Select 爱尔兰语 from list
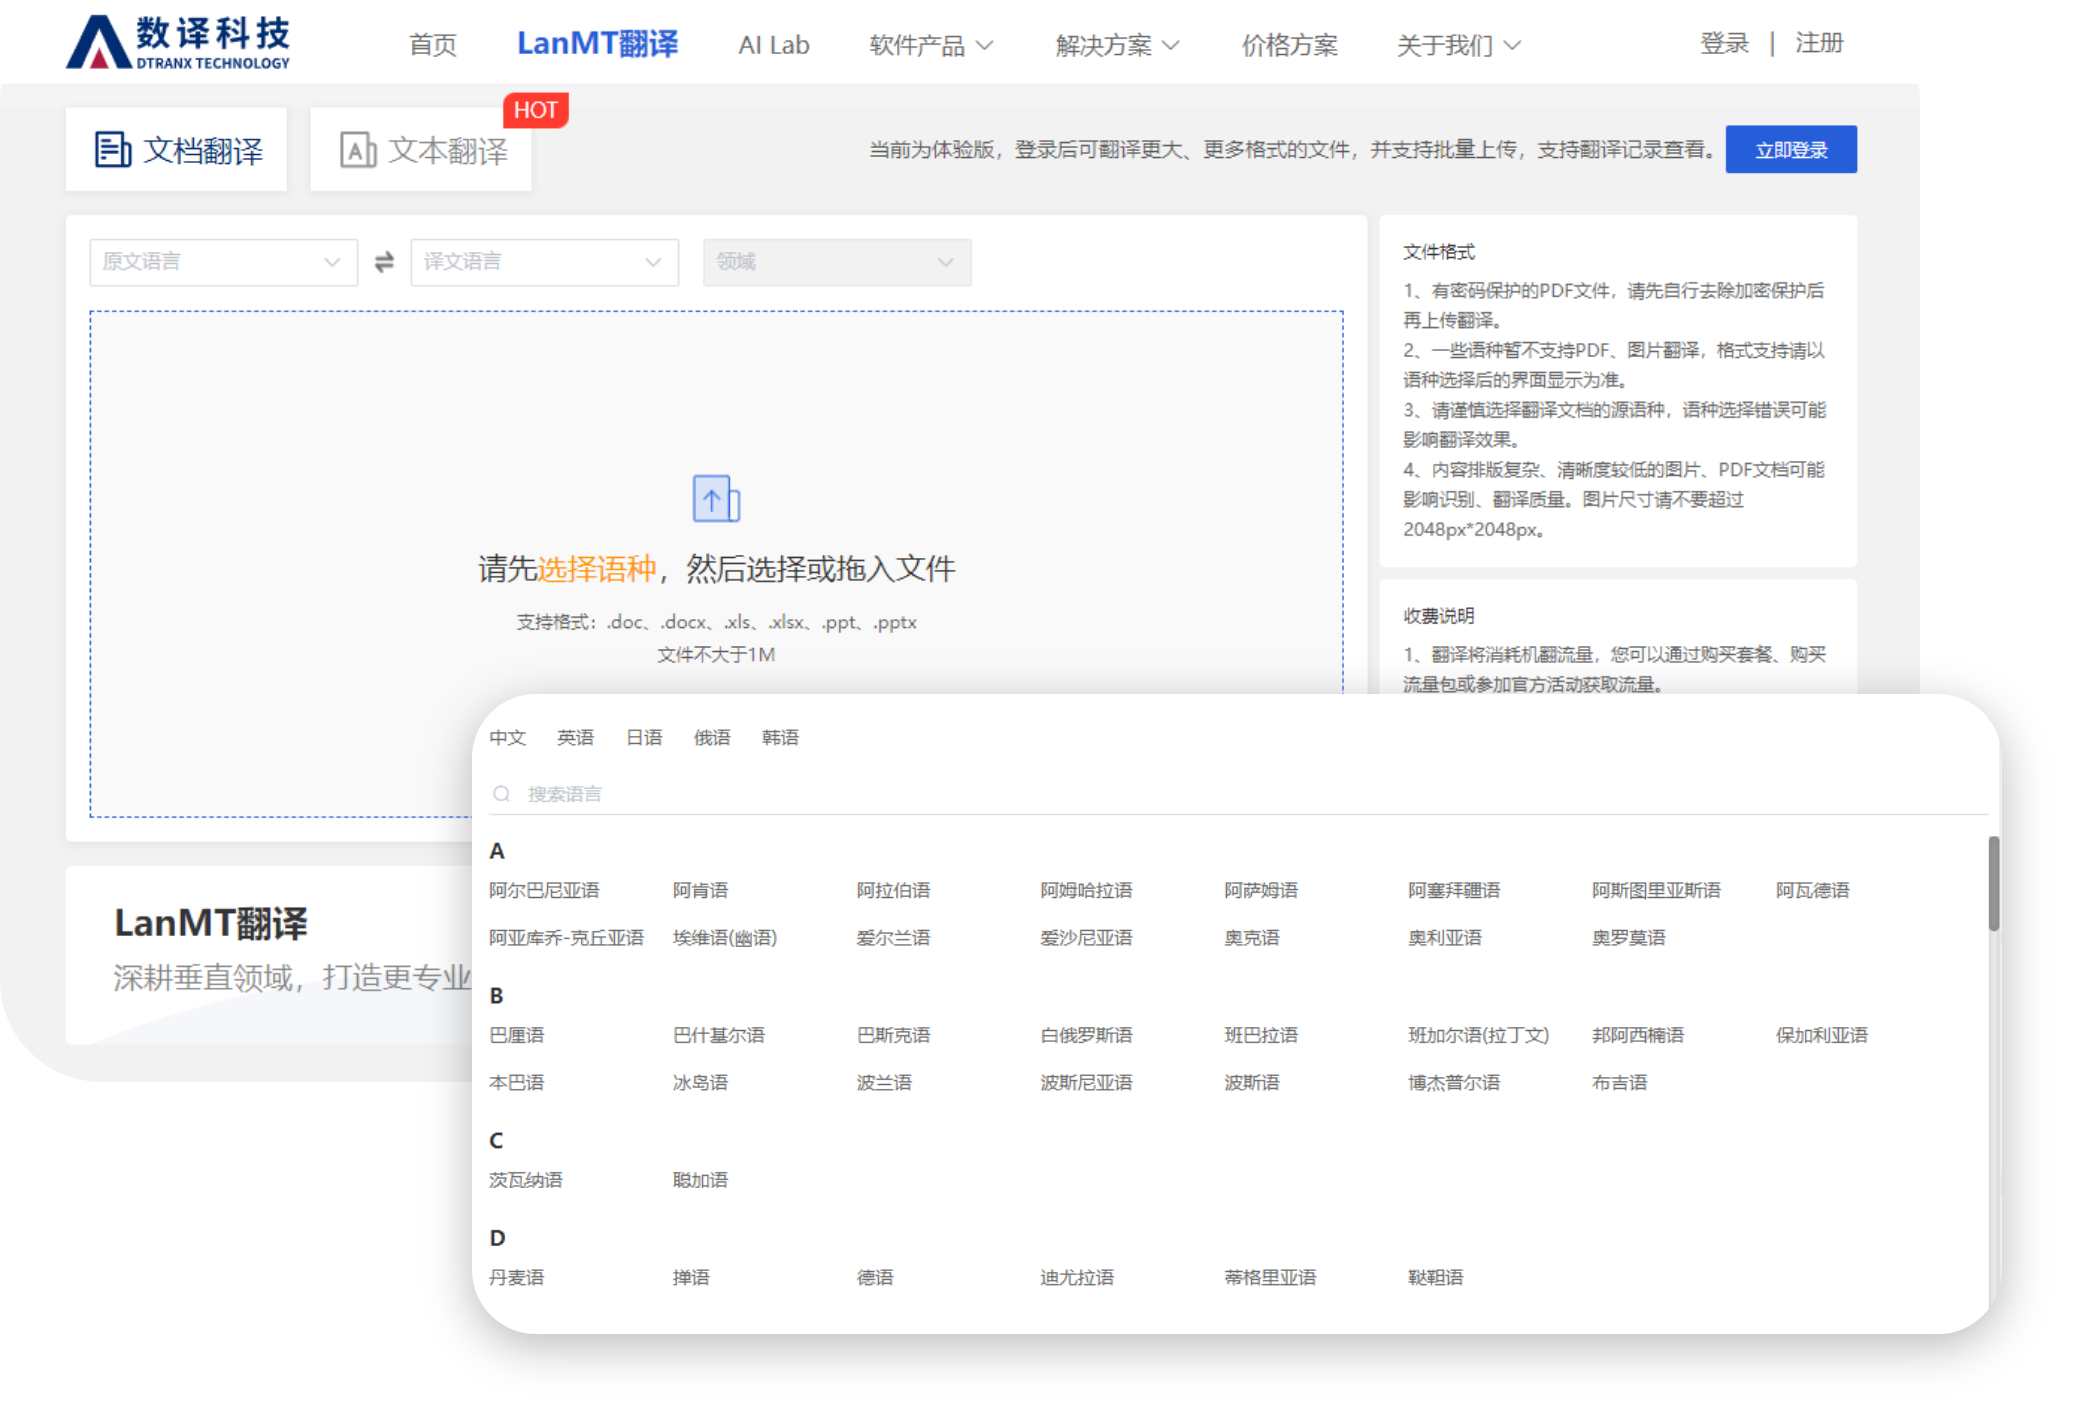Screen dimensions: 2074x1418 tap(893, 937)
